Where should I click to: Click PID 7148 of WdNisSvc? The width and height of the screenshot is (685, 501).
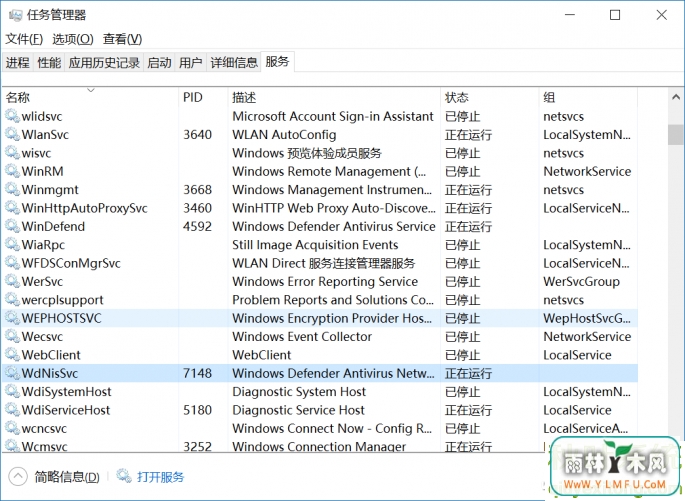[x=197, y=373]
